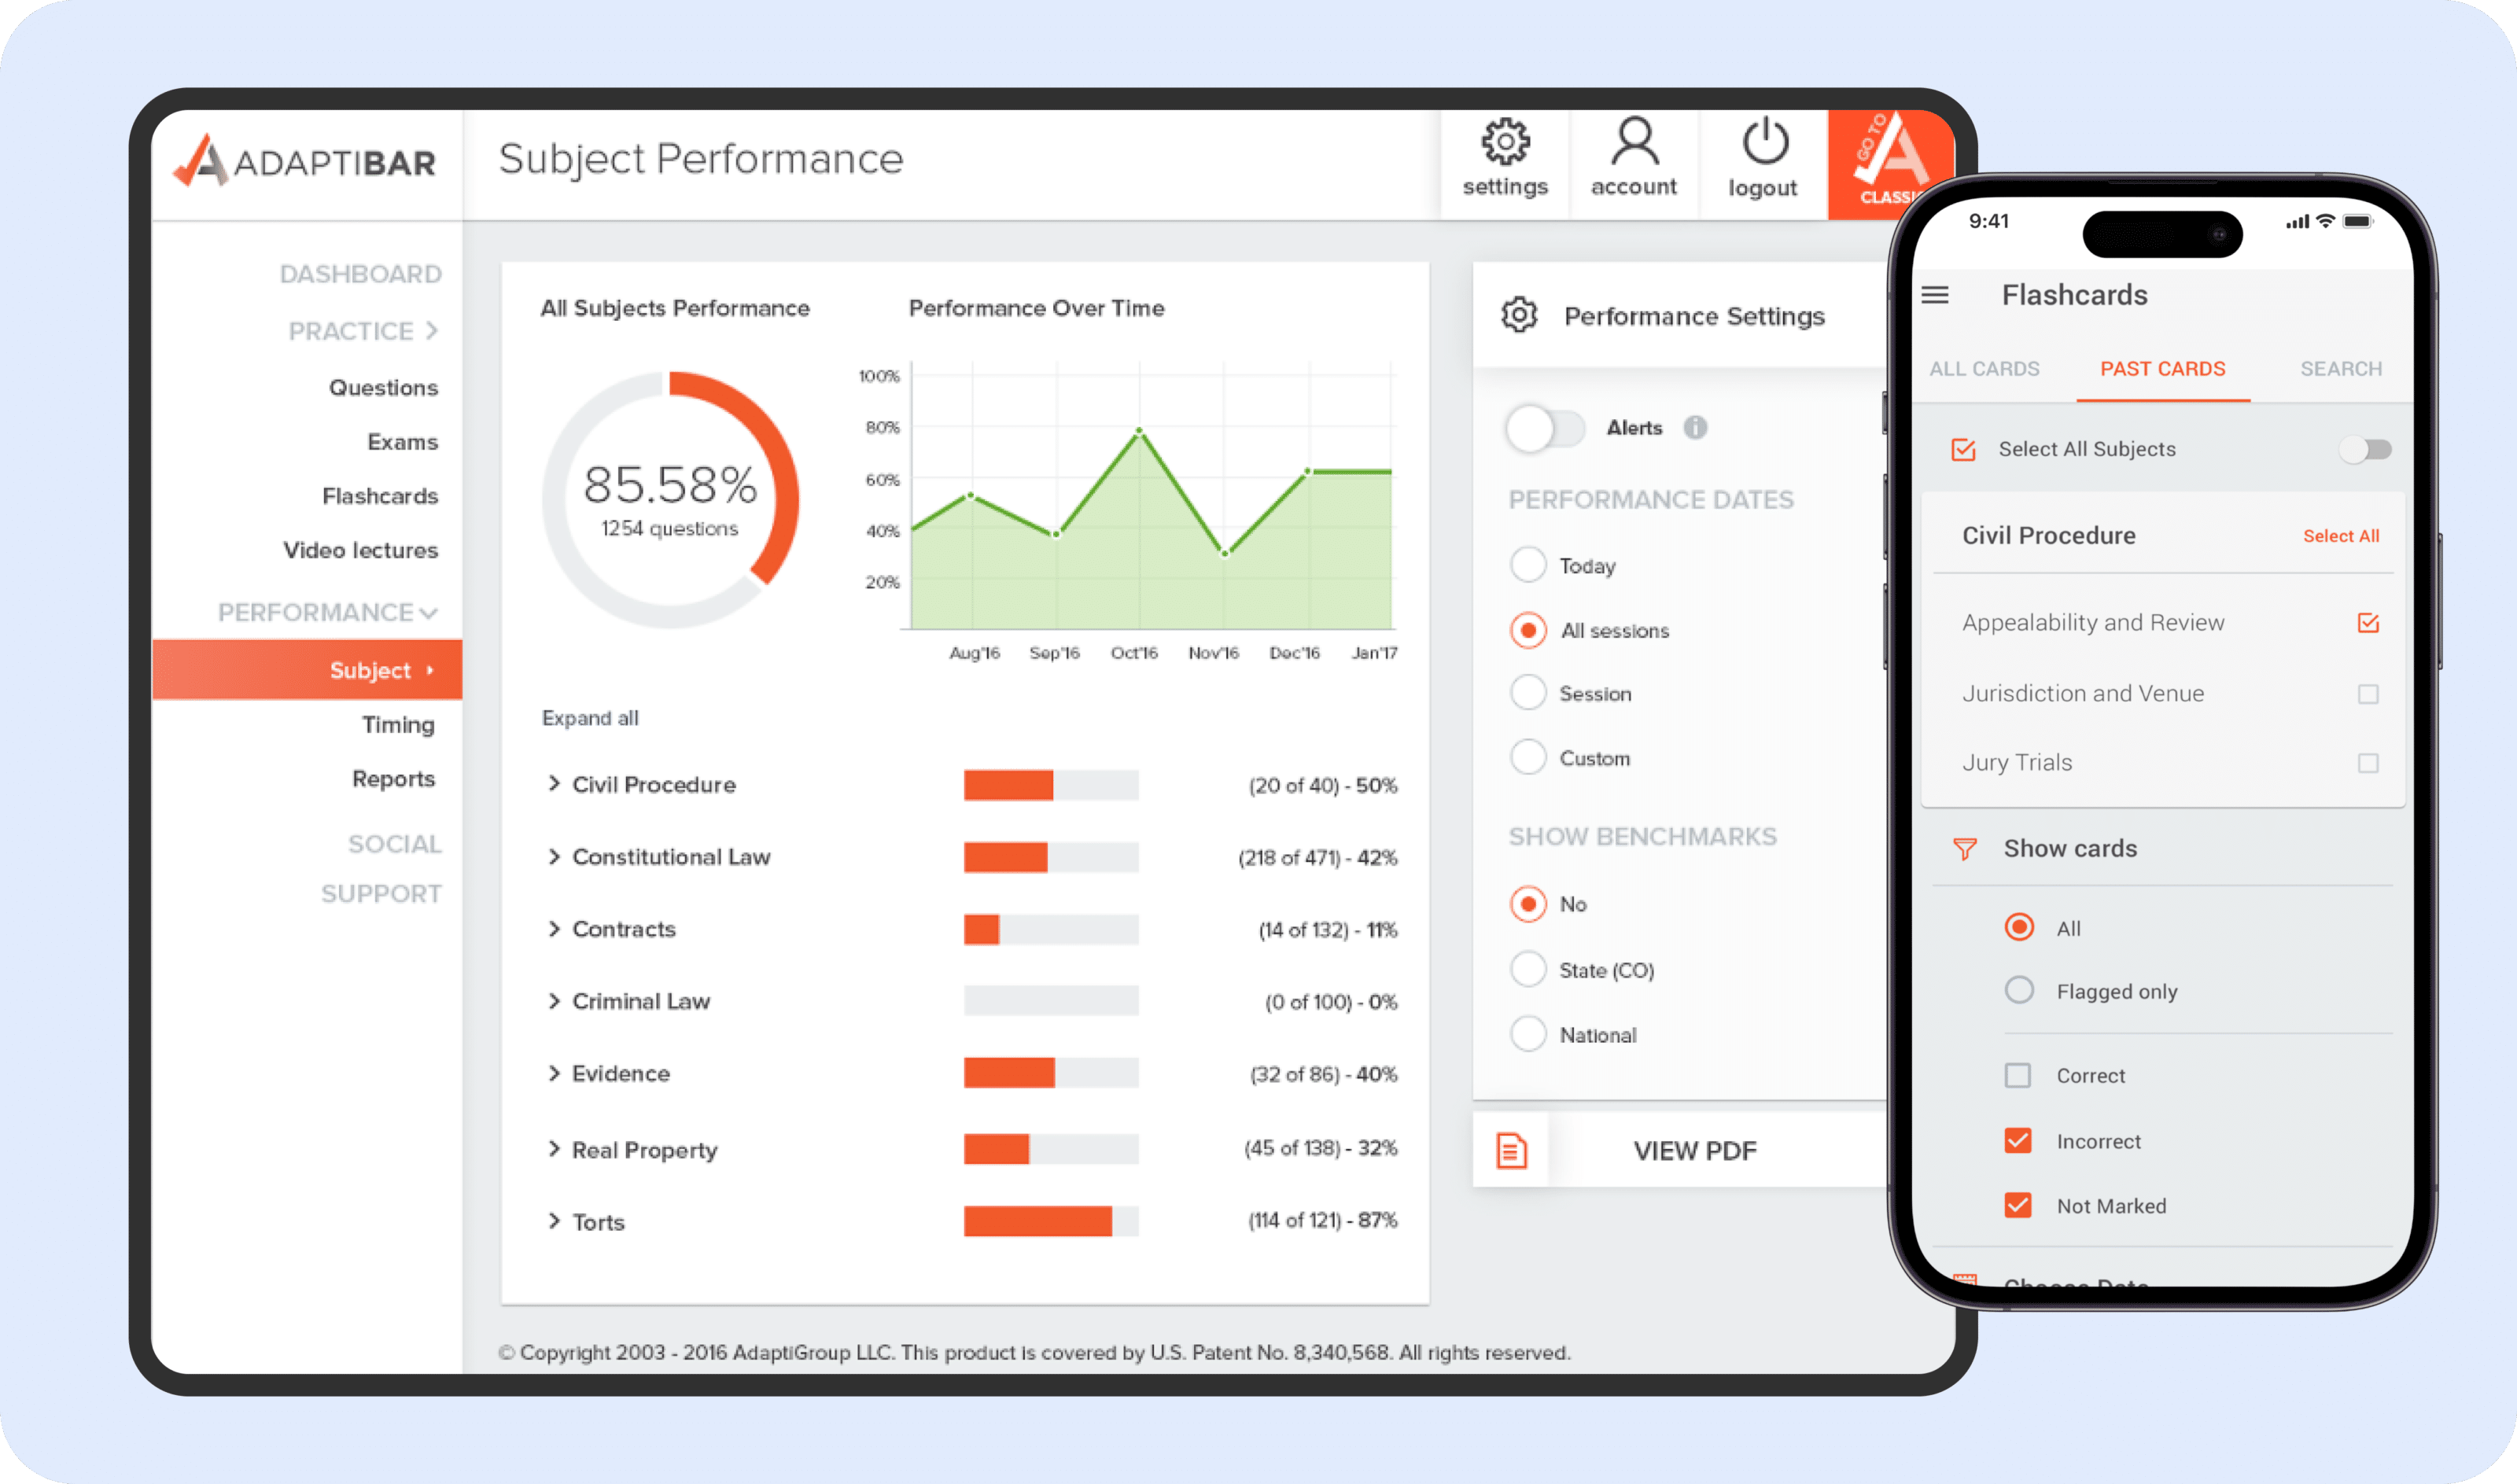The width and height of the screenshot is (2517, 1484).
Task: Tap phone Wi-Fi status icon
Action: click(x=2326, y=221)
